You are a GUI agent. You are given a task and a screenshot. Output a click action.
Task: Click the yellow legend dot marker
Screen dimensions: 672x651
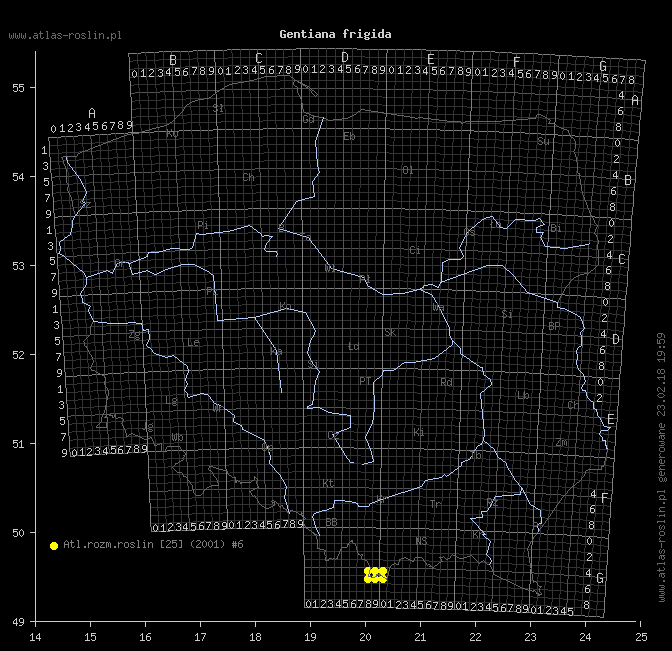(54, 546)
